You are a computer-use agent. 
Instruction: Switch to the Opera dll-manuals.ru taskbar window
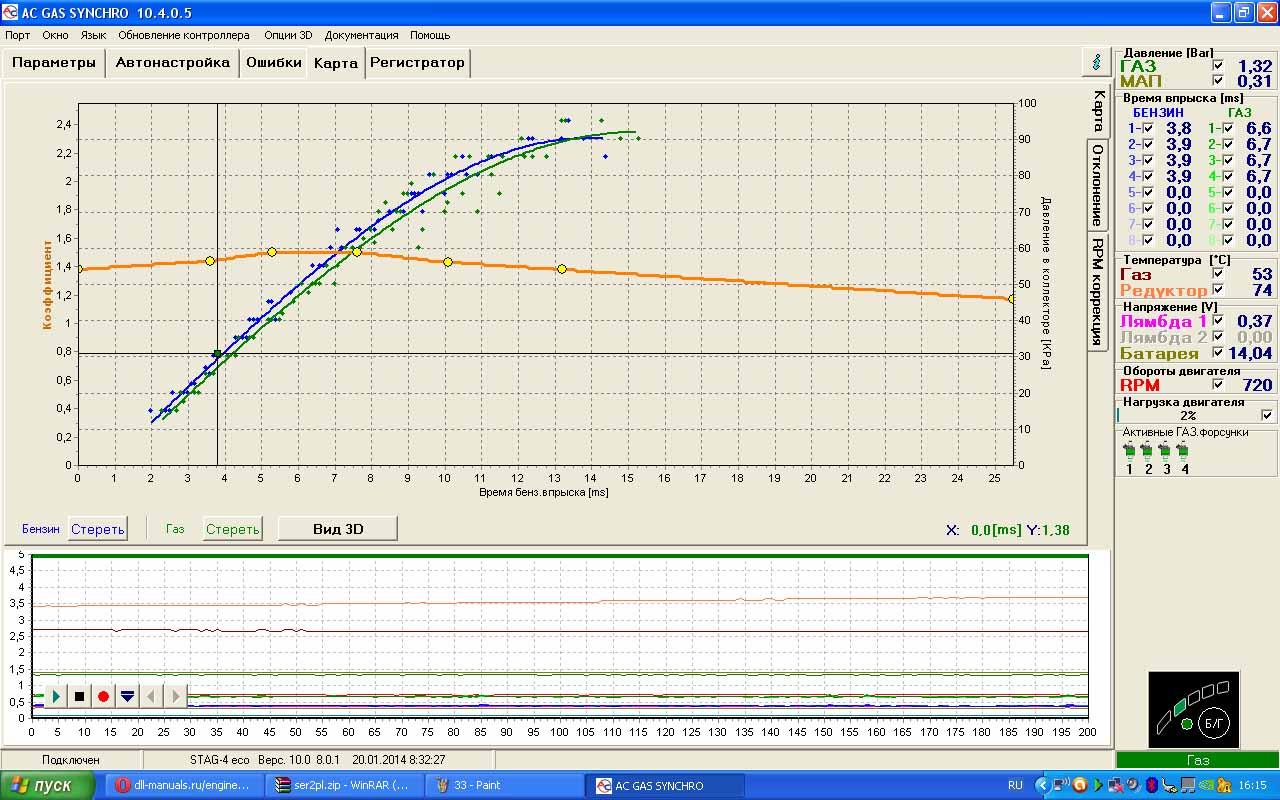[185, 785]
